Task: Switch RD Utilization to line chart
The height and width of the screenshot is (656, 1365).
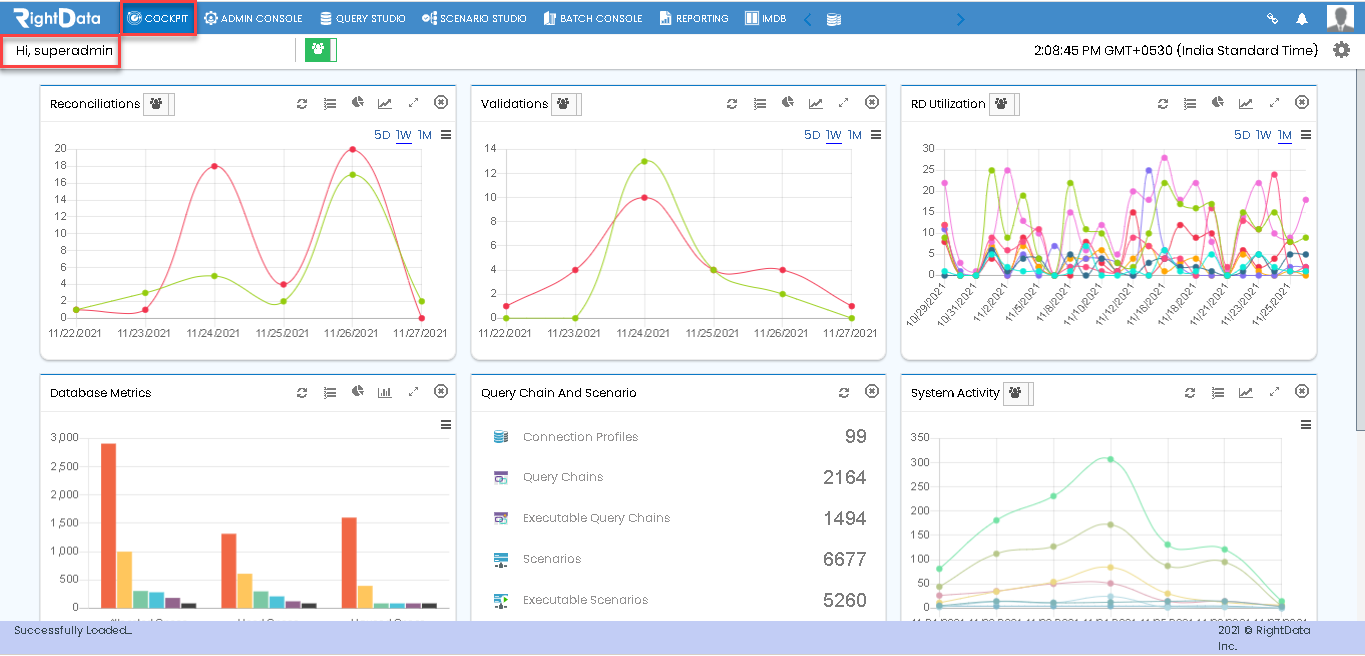Action: (x=1246, y=103)
